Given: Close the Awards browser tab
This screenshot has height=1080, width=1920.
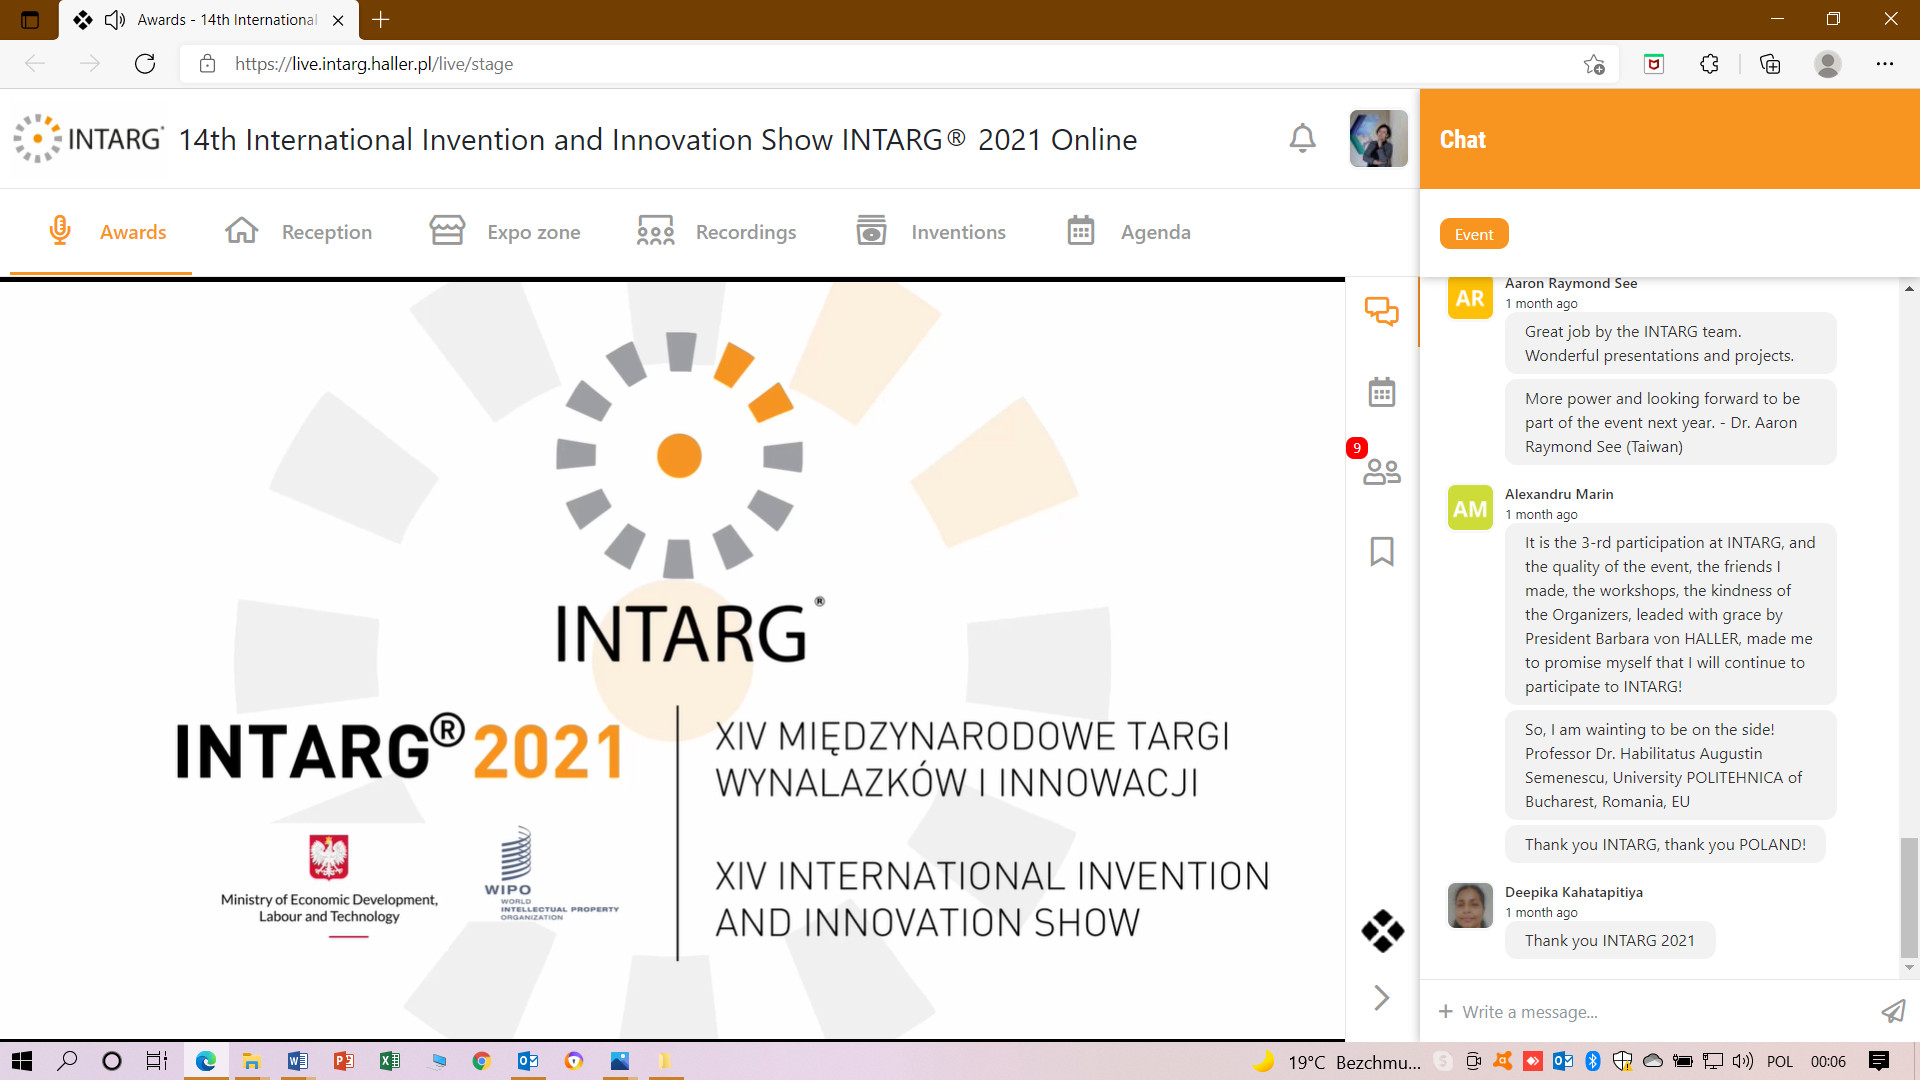Looking at the screenshot, I should (x=338, y=20).
